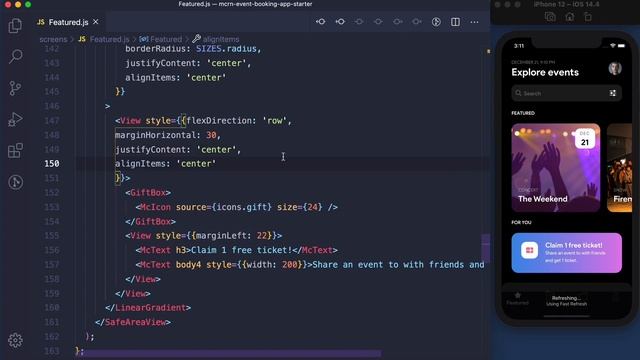
Task: Open The Weekend featured event card
Action: [556, 167]
